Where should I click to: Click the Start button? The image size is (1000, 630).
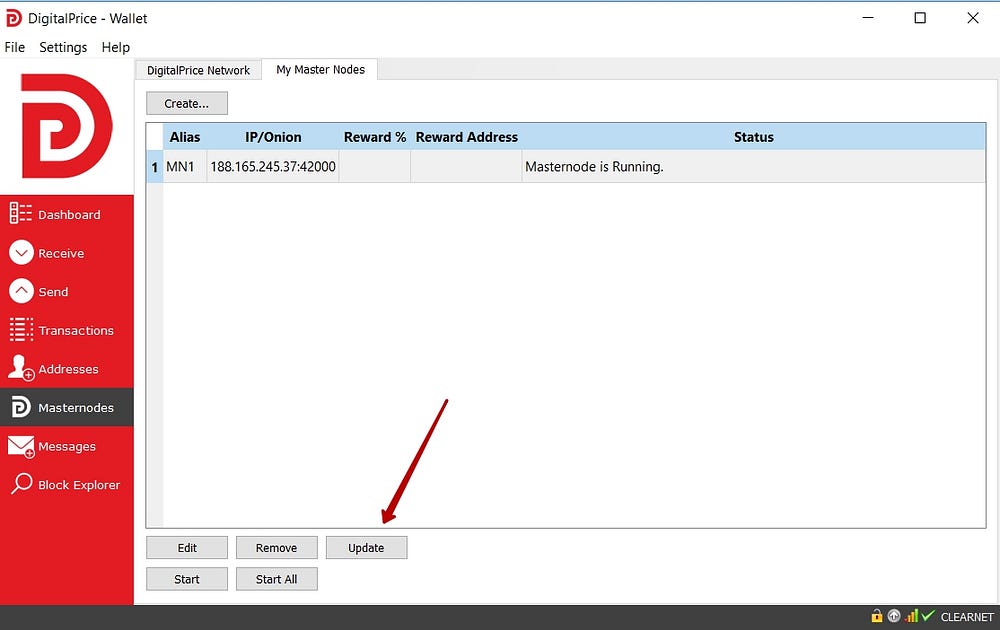point(187,579)
